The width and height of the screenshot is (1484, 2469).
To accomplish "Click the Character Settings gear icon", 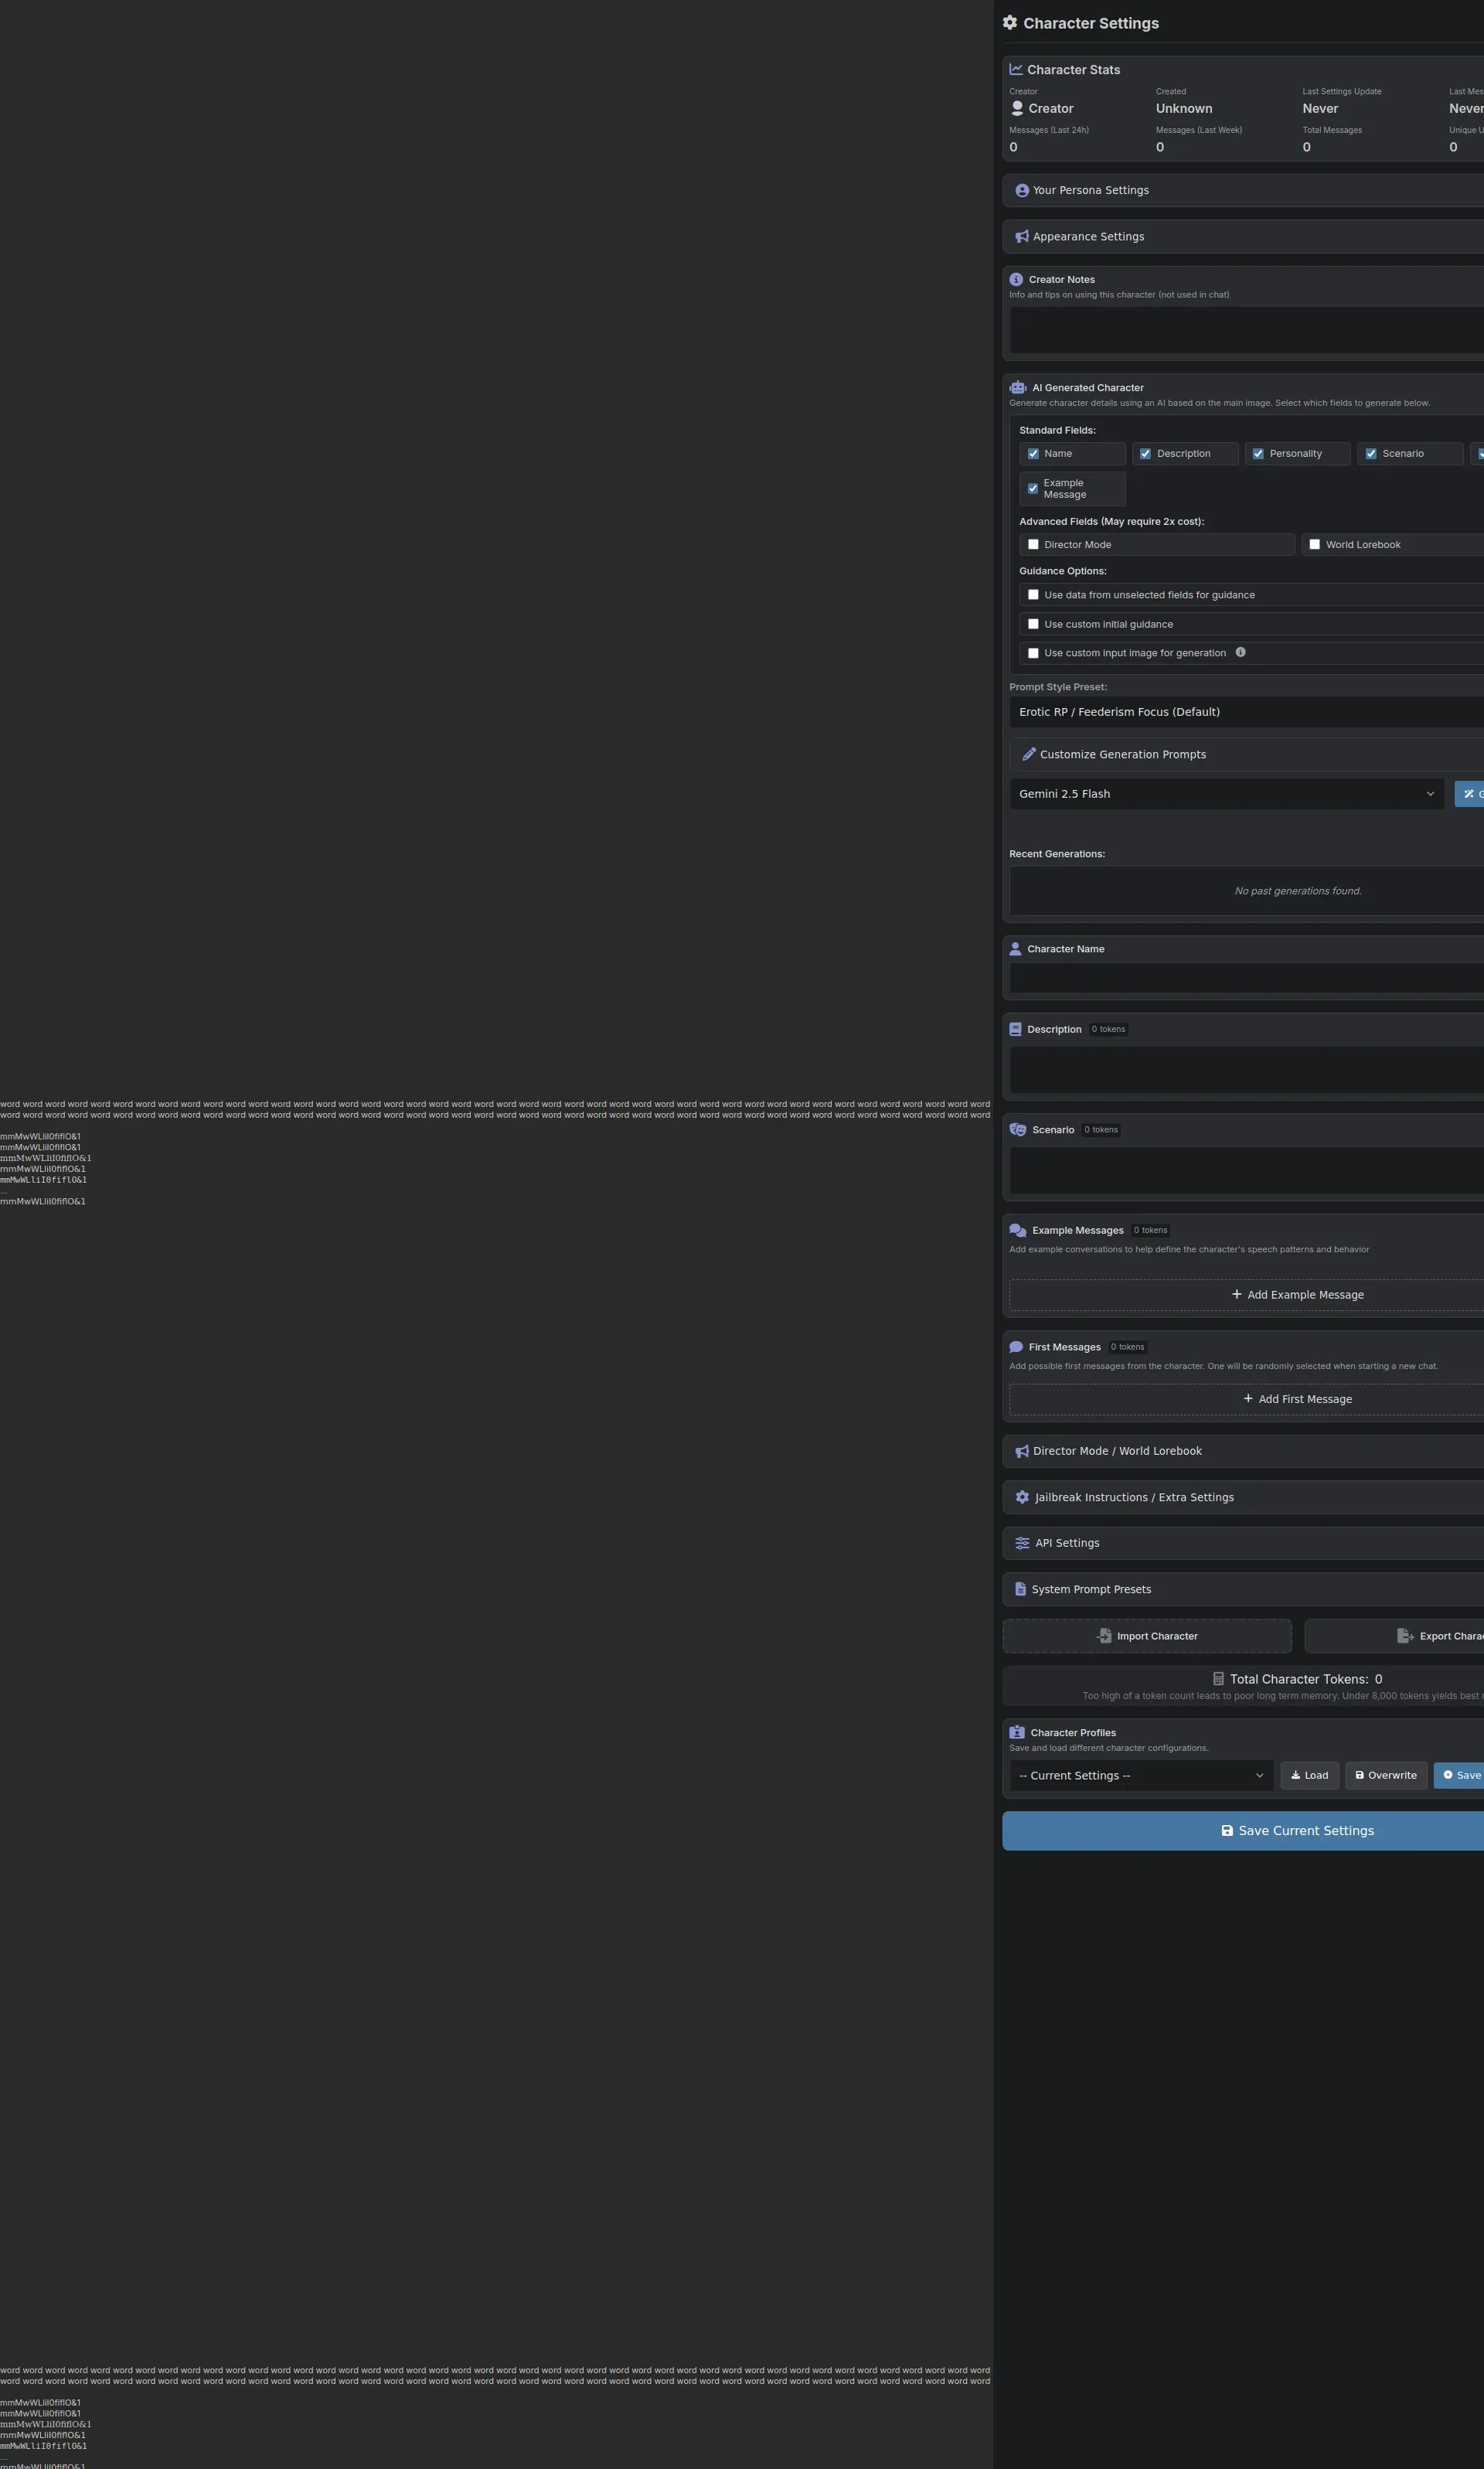I will click(x=1010, y=23).
